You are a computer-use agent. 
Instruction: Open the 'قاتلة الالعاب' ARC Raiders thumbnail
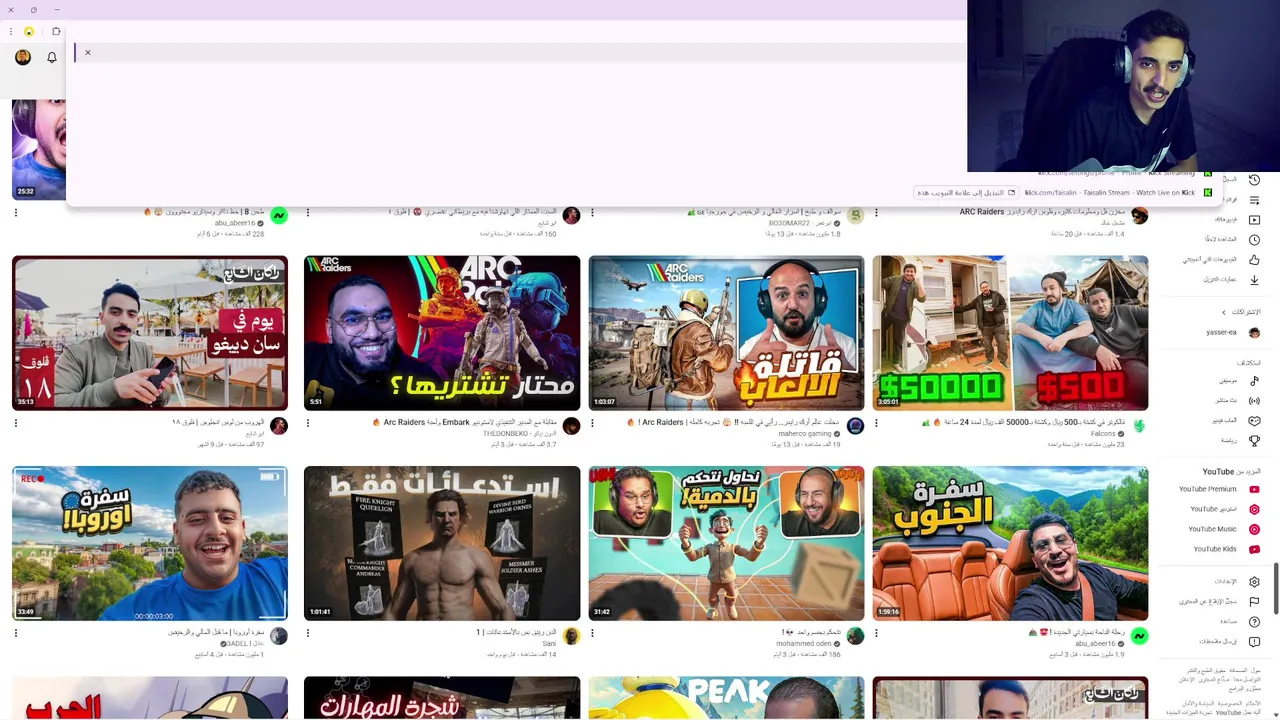click(726, 333)
